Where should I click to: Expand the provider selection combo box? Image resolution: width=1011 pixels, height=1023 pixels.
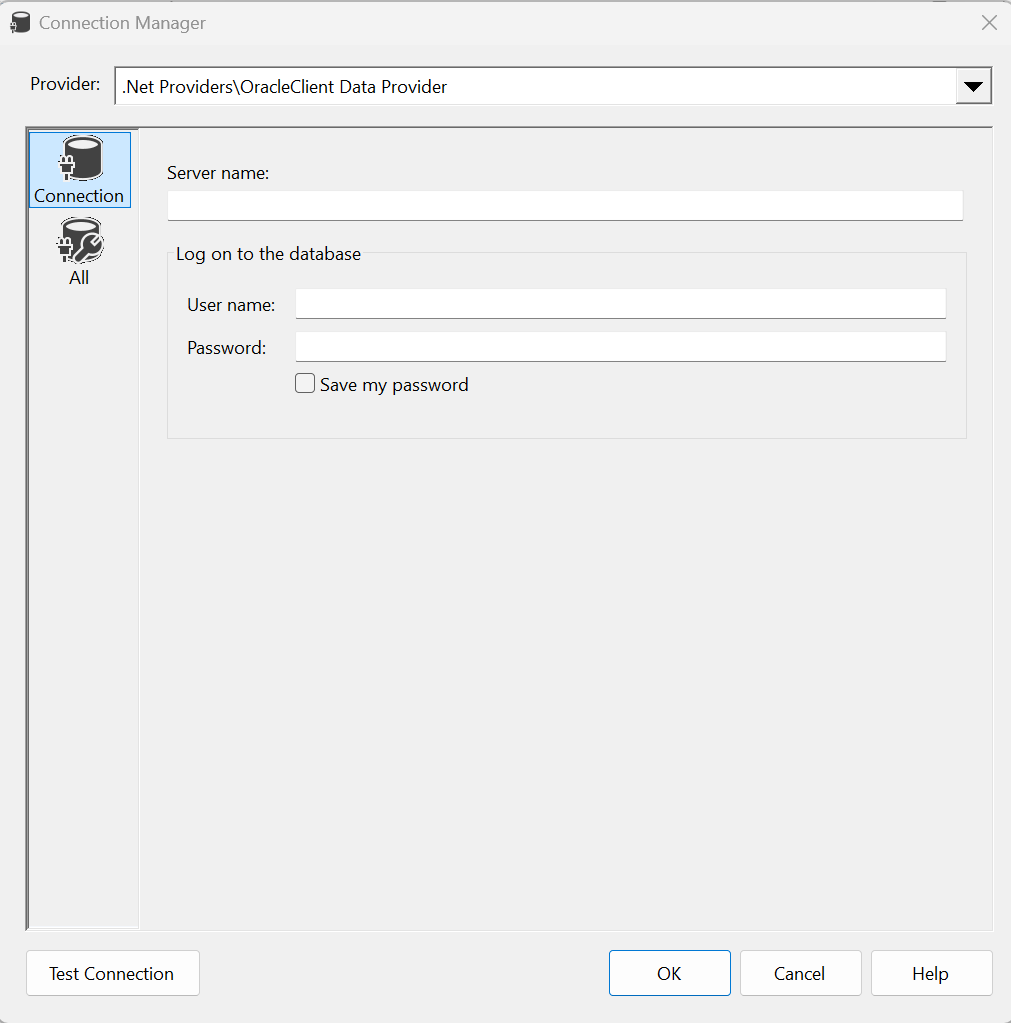pos(972,86)
